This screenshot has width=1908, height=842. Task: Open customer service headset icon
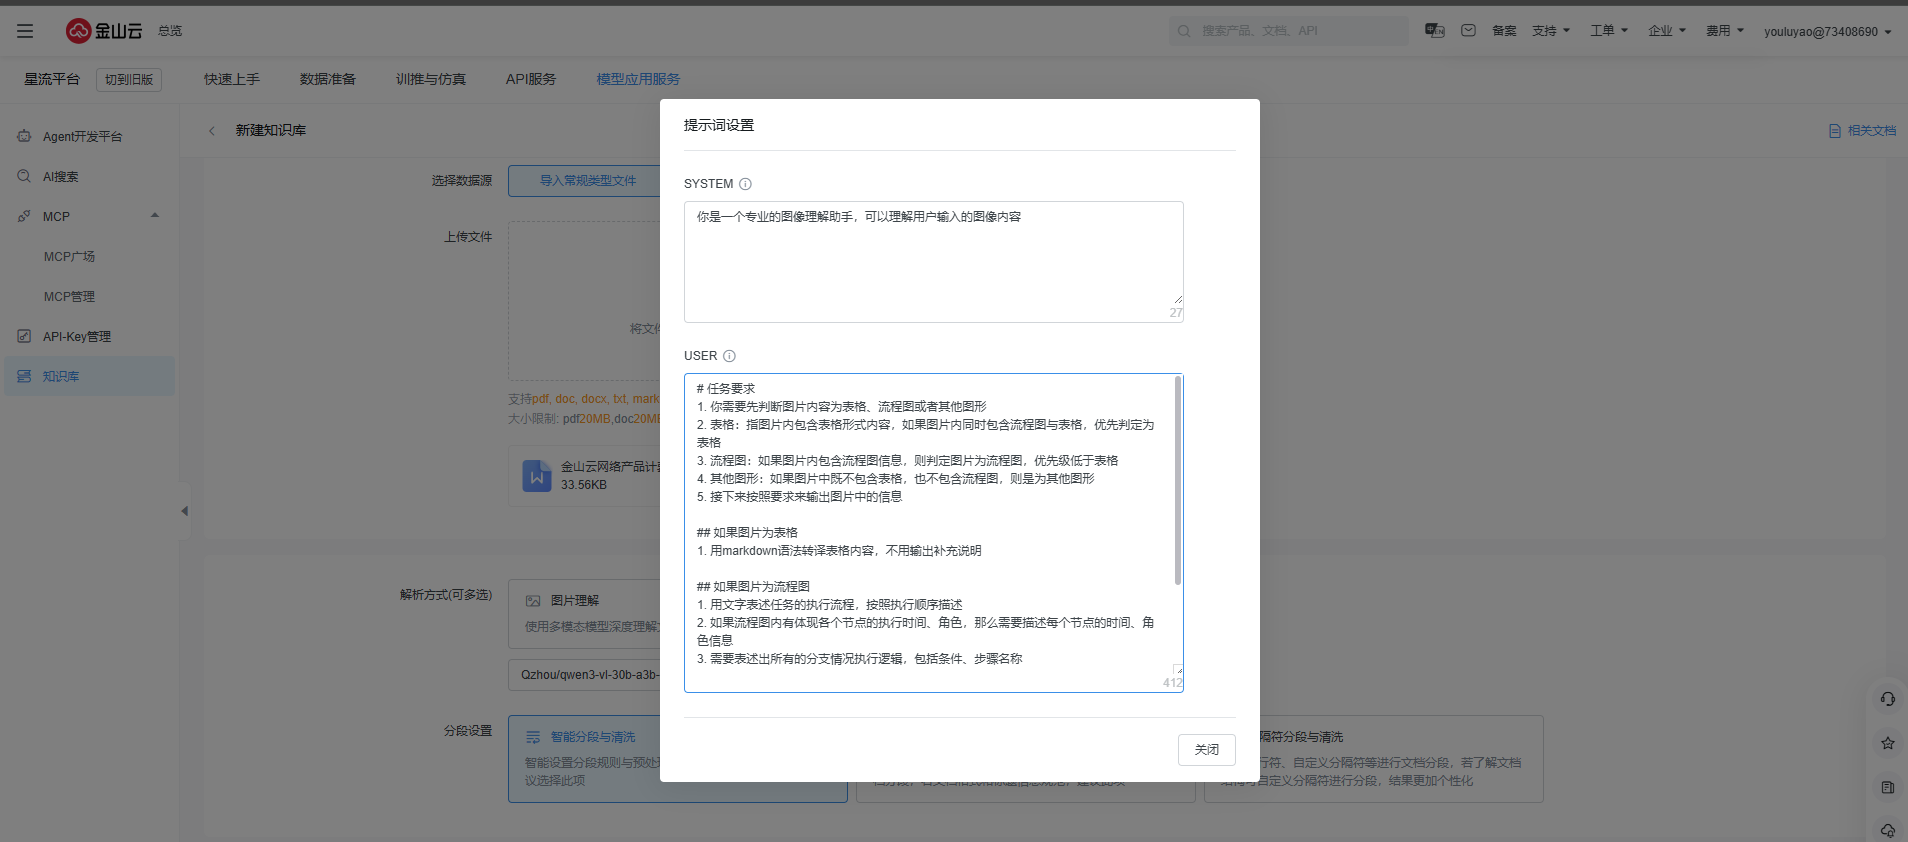click(x=1887, y=699)
